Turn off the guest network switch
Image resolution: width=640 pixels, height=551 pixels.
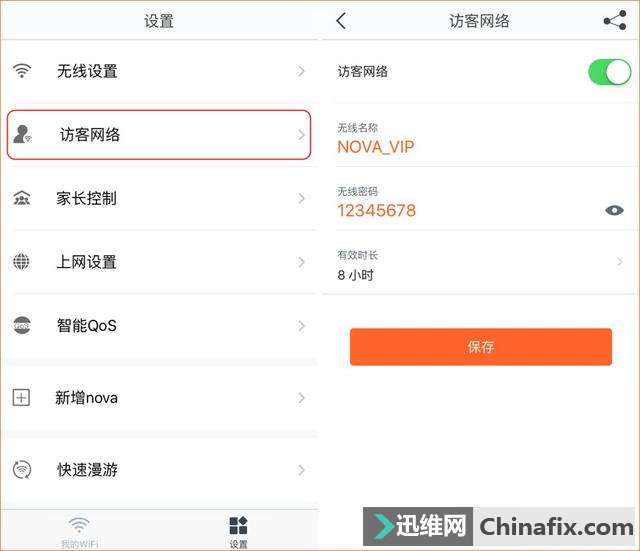[609, 72]
